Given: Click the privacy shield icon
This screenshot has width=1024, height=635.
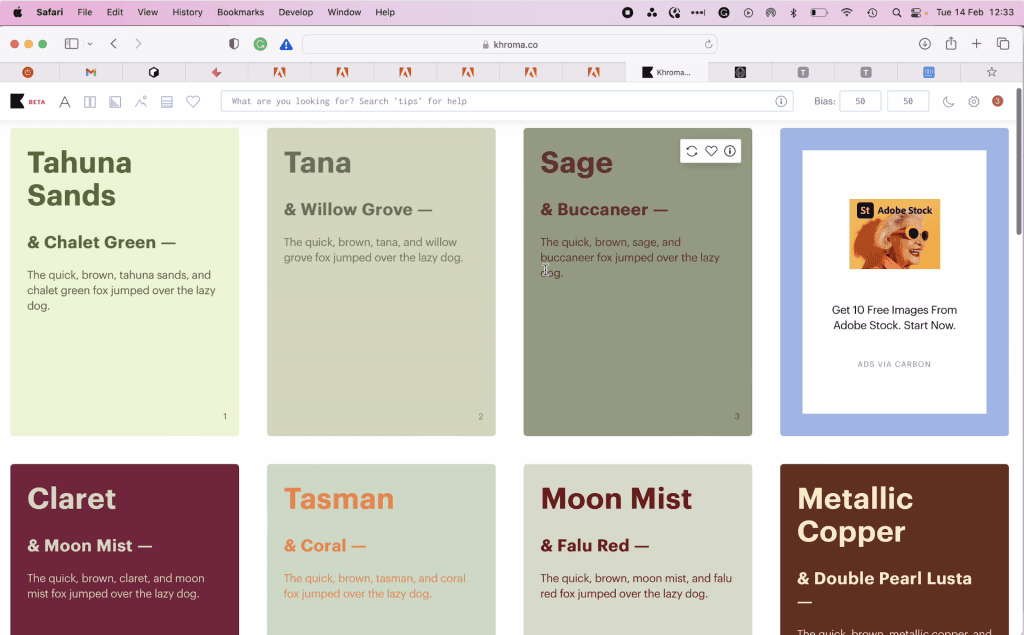Looking at the screenshot, I should [x=234, y=44].
